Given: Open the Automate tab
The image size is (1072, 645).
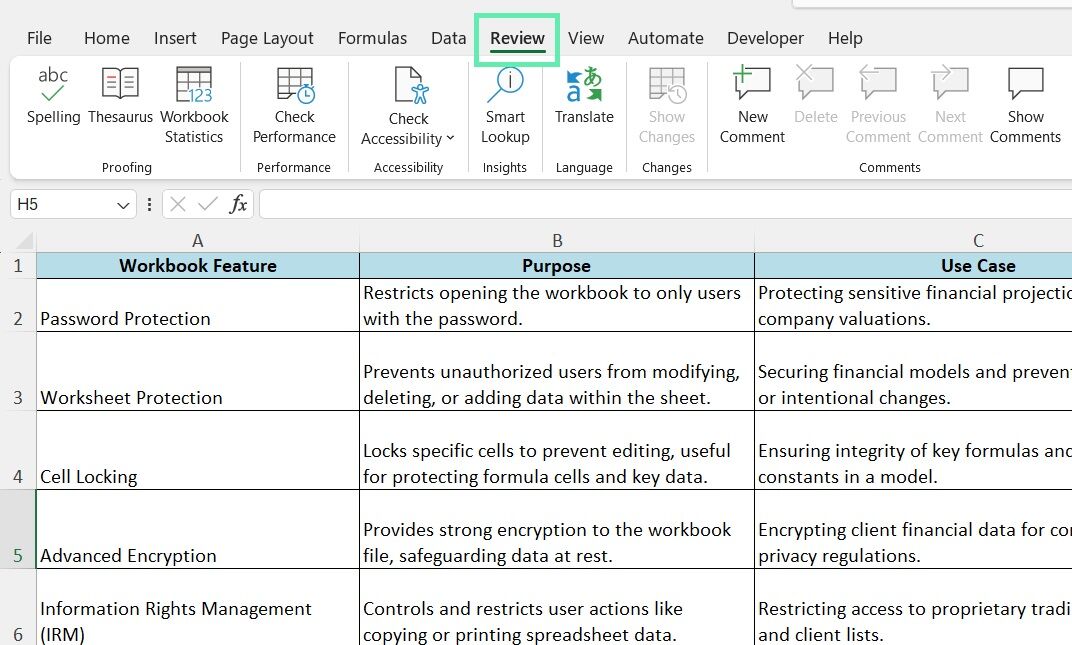Looking at the screenshot, I should pyautogui.click(x=666, y=38).
